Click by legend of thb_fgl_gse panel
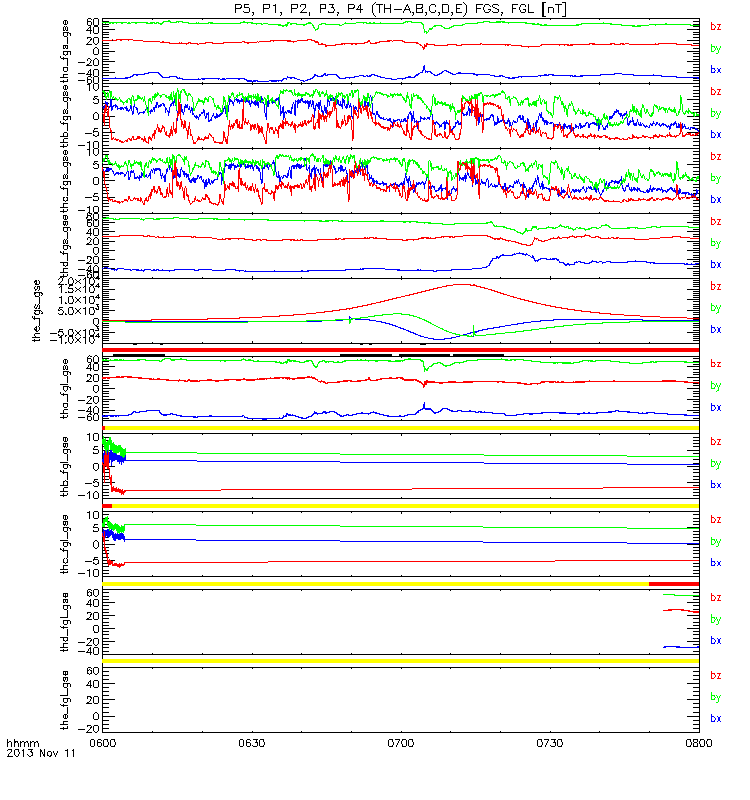 (x=715, y=464)
